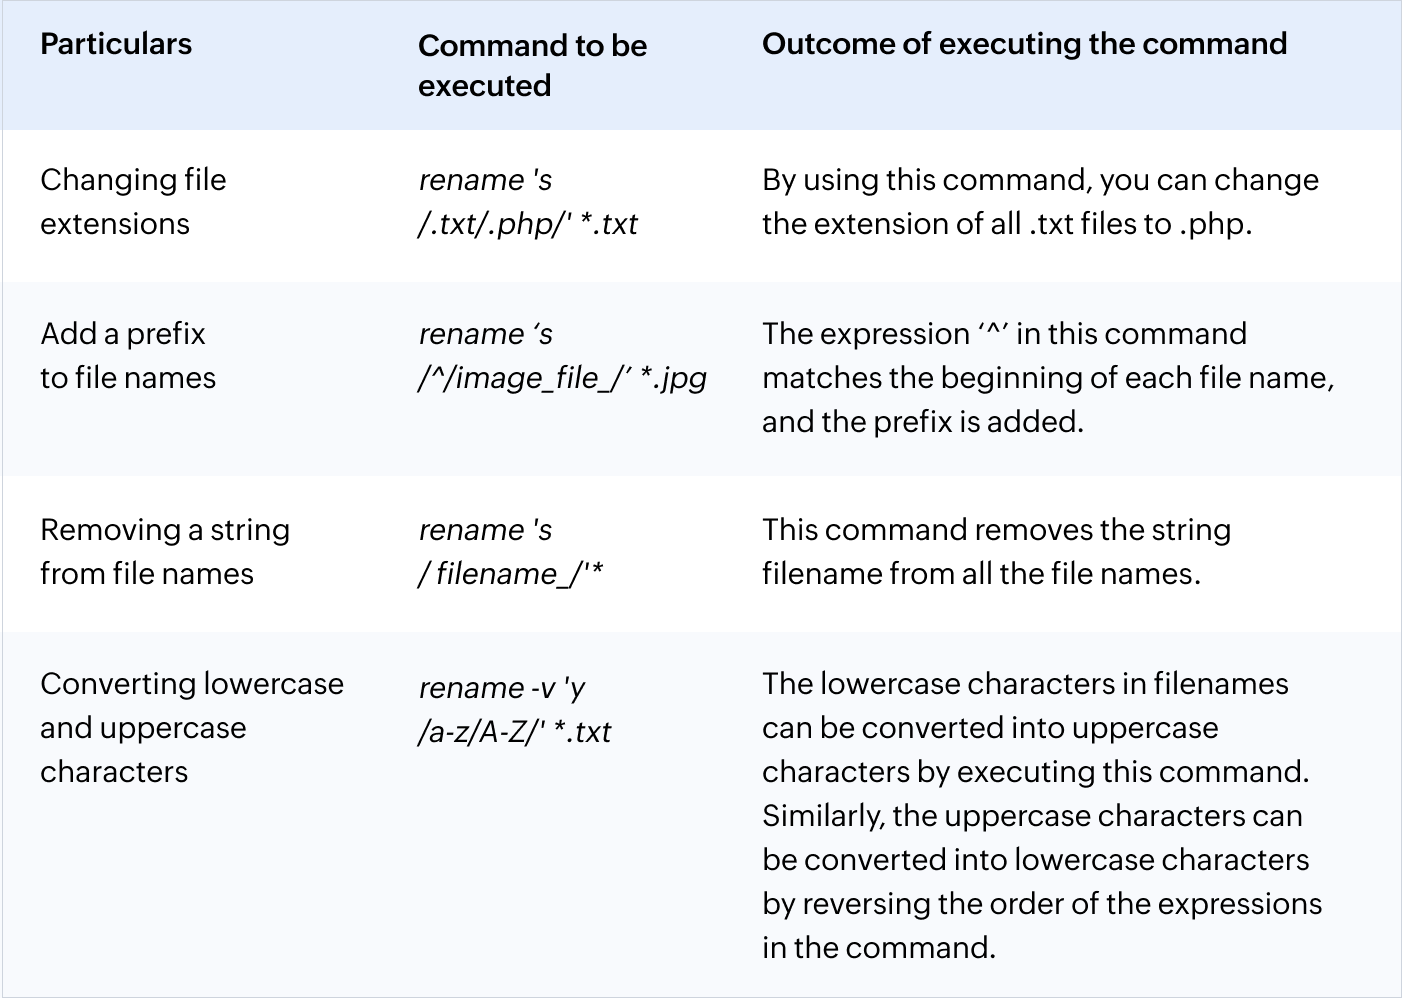Click the 'Command to be executed' header
This screenshot has width=1402, height=998.
click(x=532, y=65)
